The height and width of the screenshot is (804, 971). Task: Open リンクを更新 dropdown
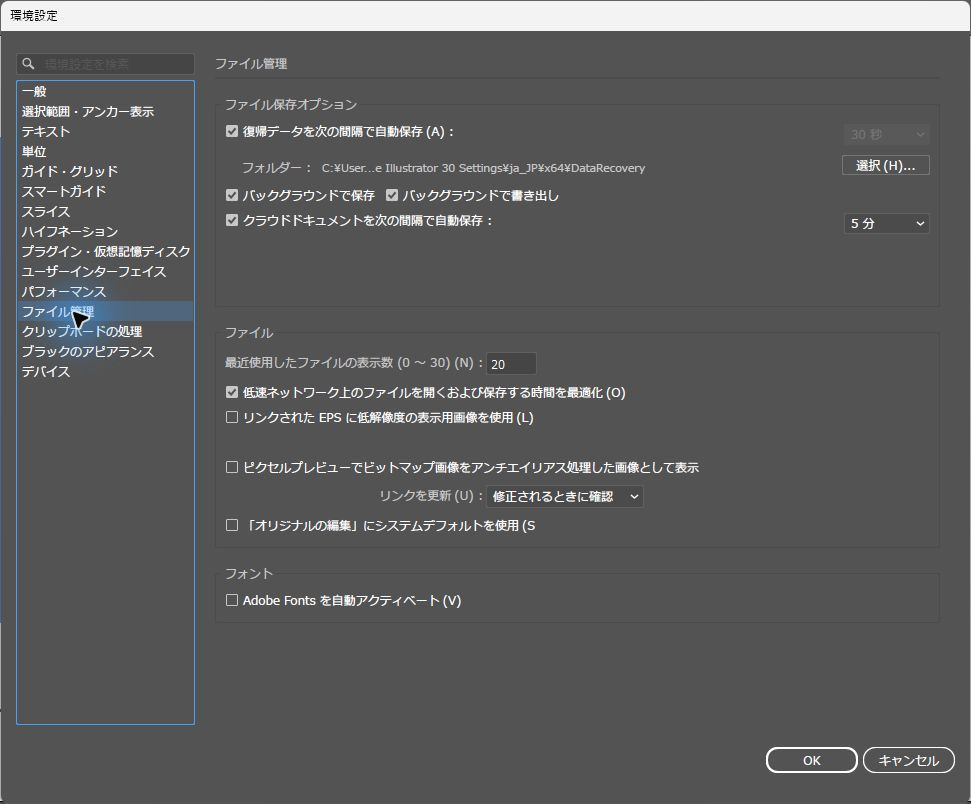565,496
